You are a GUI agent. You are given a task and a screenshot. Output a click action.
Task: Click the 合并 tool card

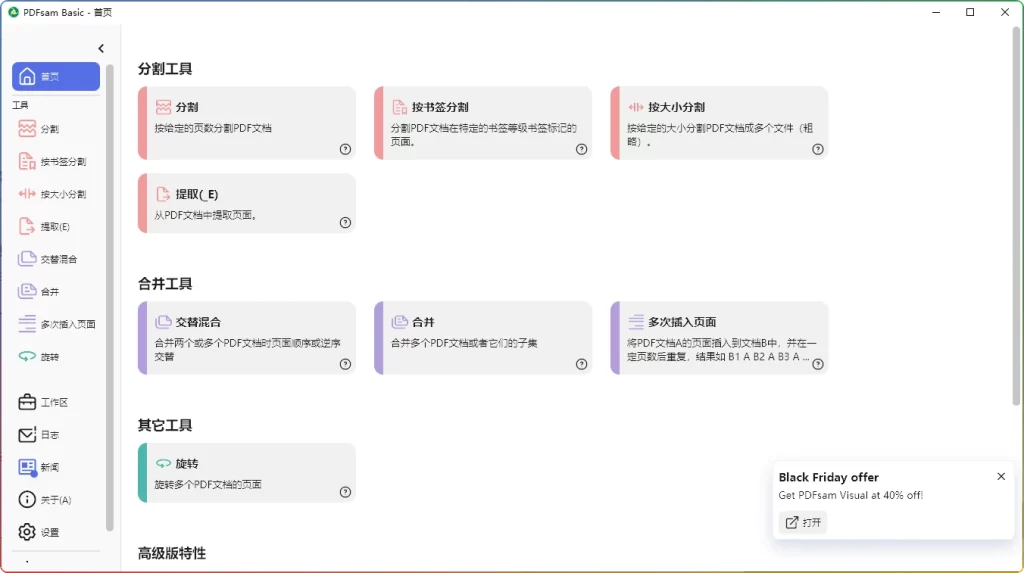point(483,338)
